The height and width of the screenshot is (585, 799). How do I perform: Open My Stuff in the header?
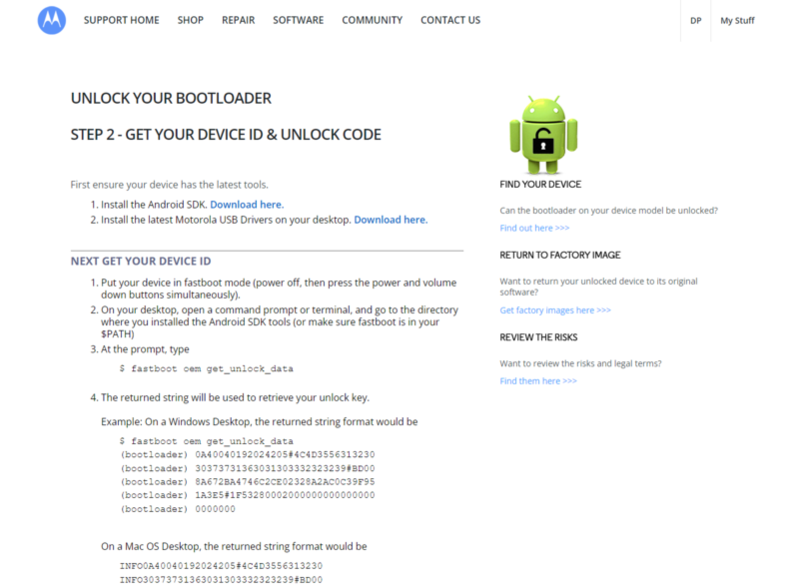coord(737,21)
